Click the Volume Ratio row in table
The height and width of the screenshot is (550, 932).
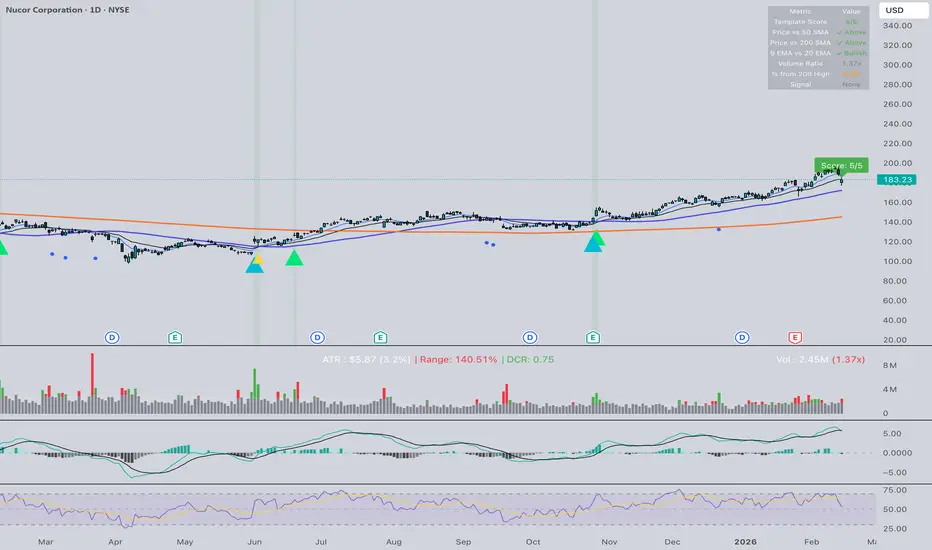click(818, 64)
